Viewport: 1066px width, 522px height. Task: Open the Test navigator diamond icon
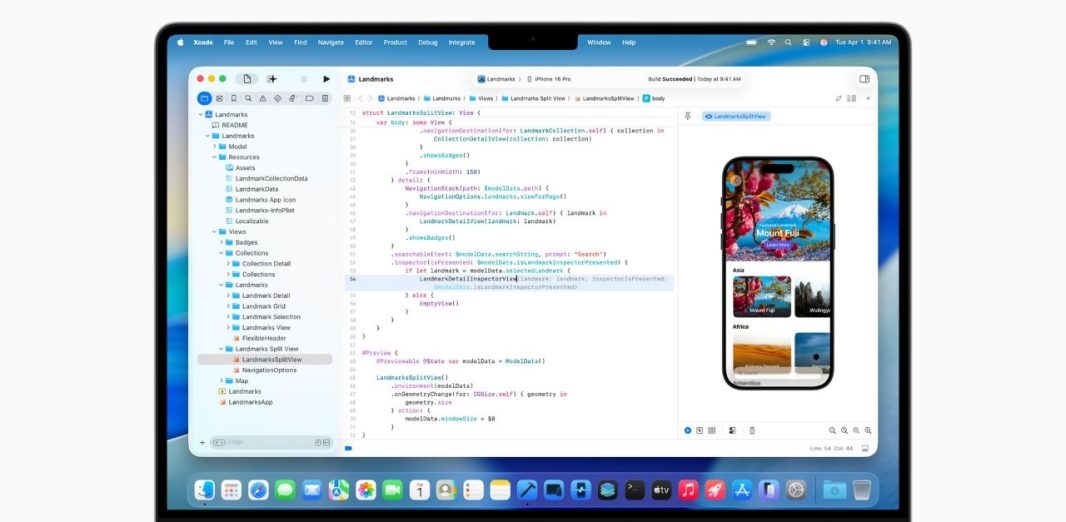tap(278, 99)
